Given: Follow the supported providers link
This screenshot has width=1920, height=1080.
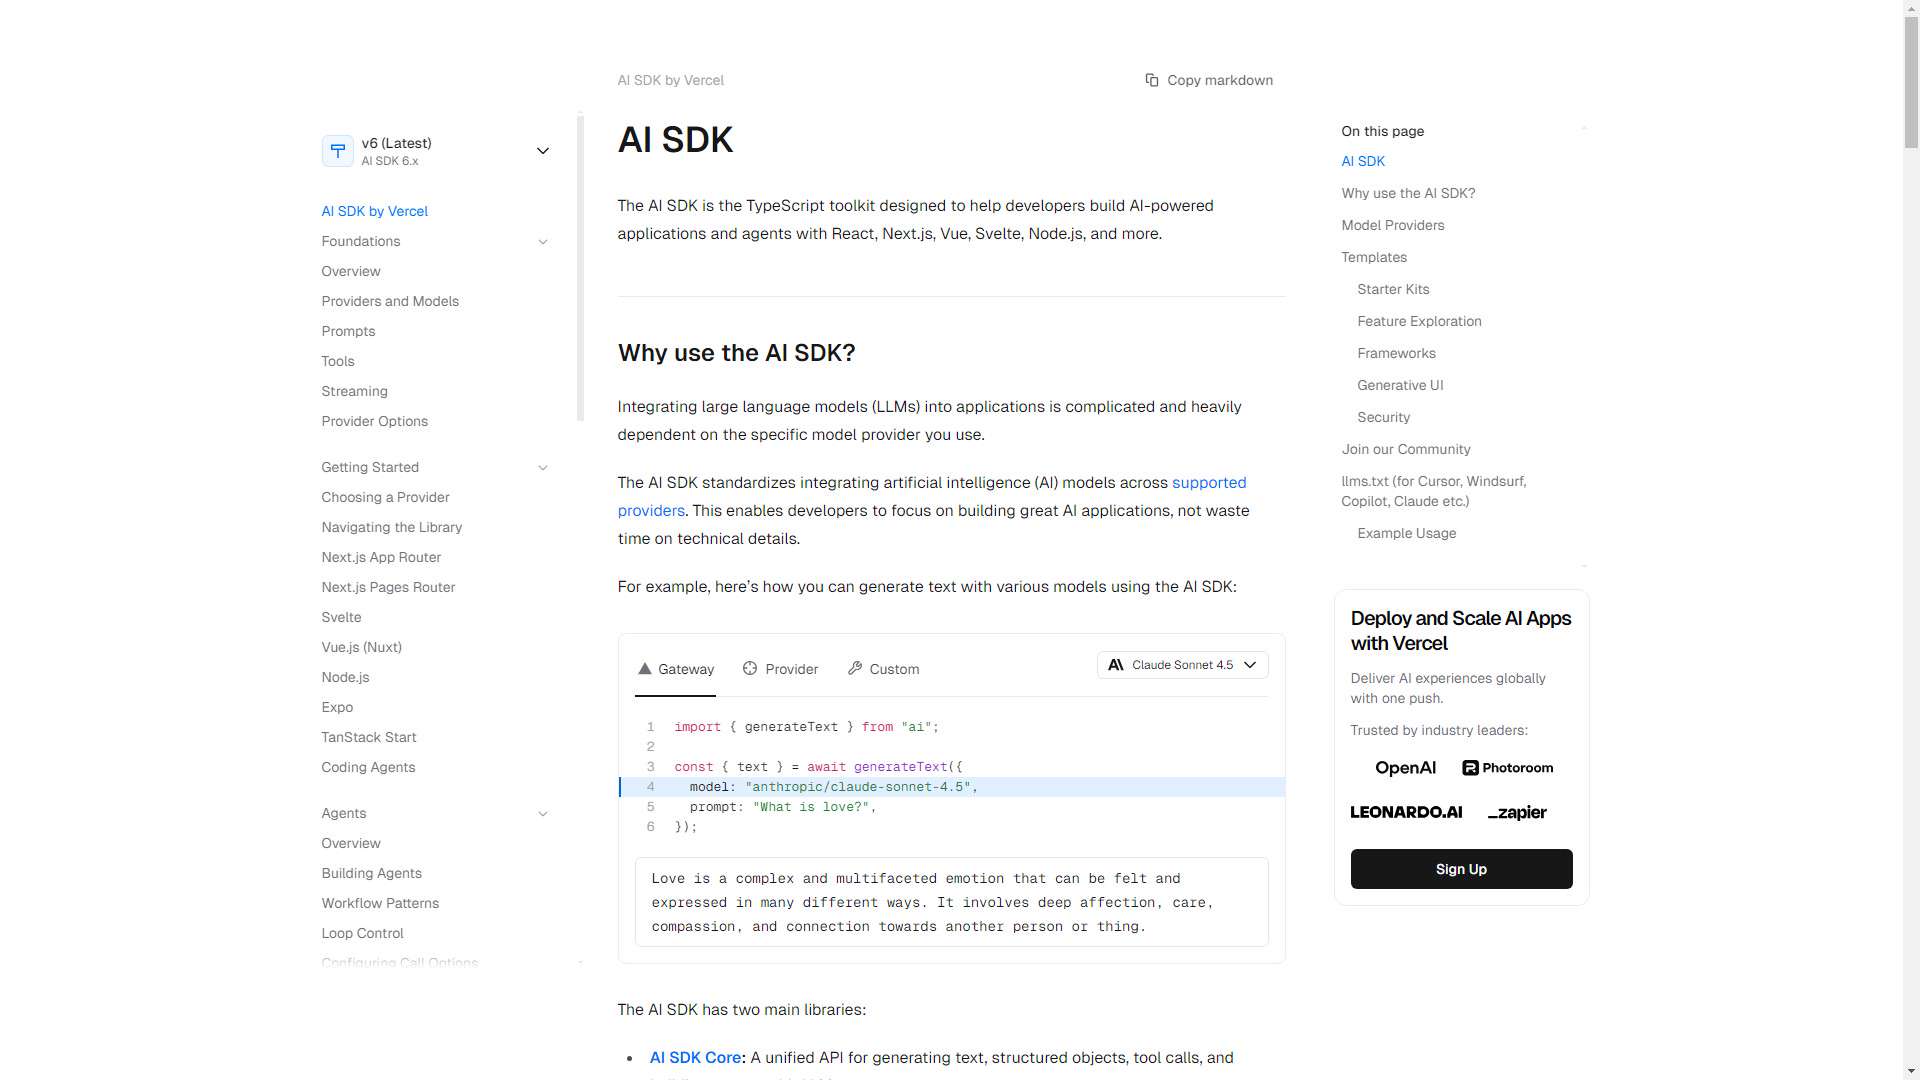Looking at the screenshot, I should (x=1209, y=483).
